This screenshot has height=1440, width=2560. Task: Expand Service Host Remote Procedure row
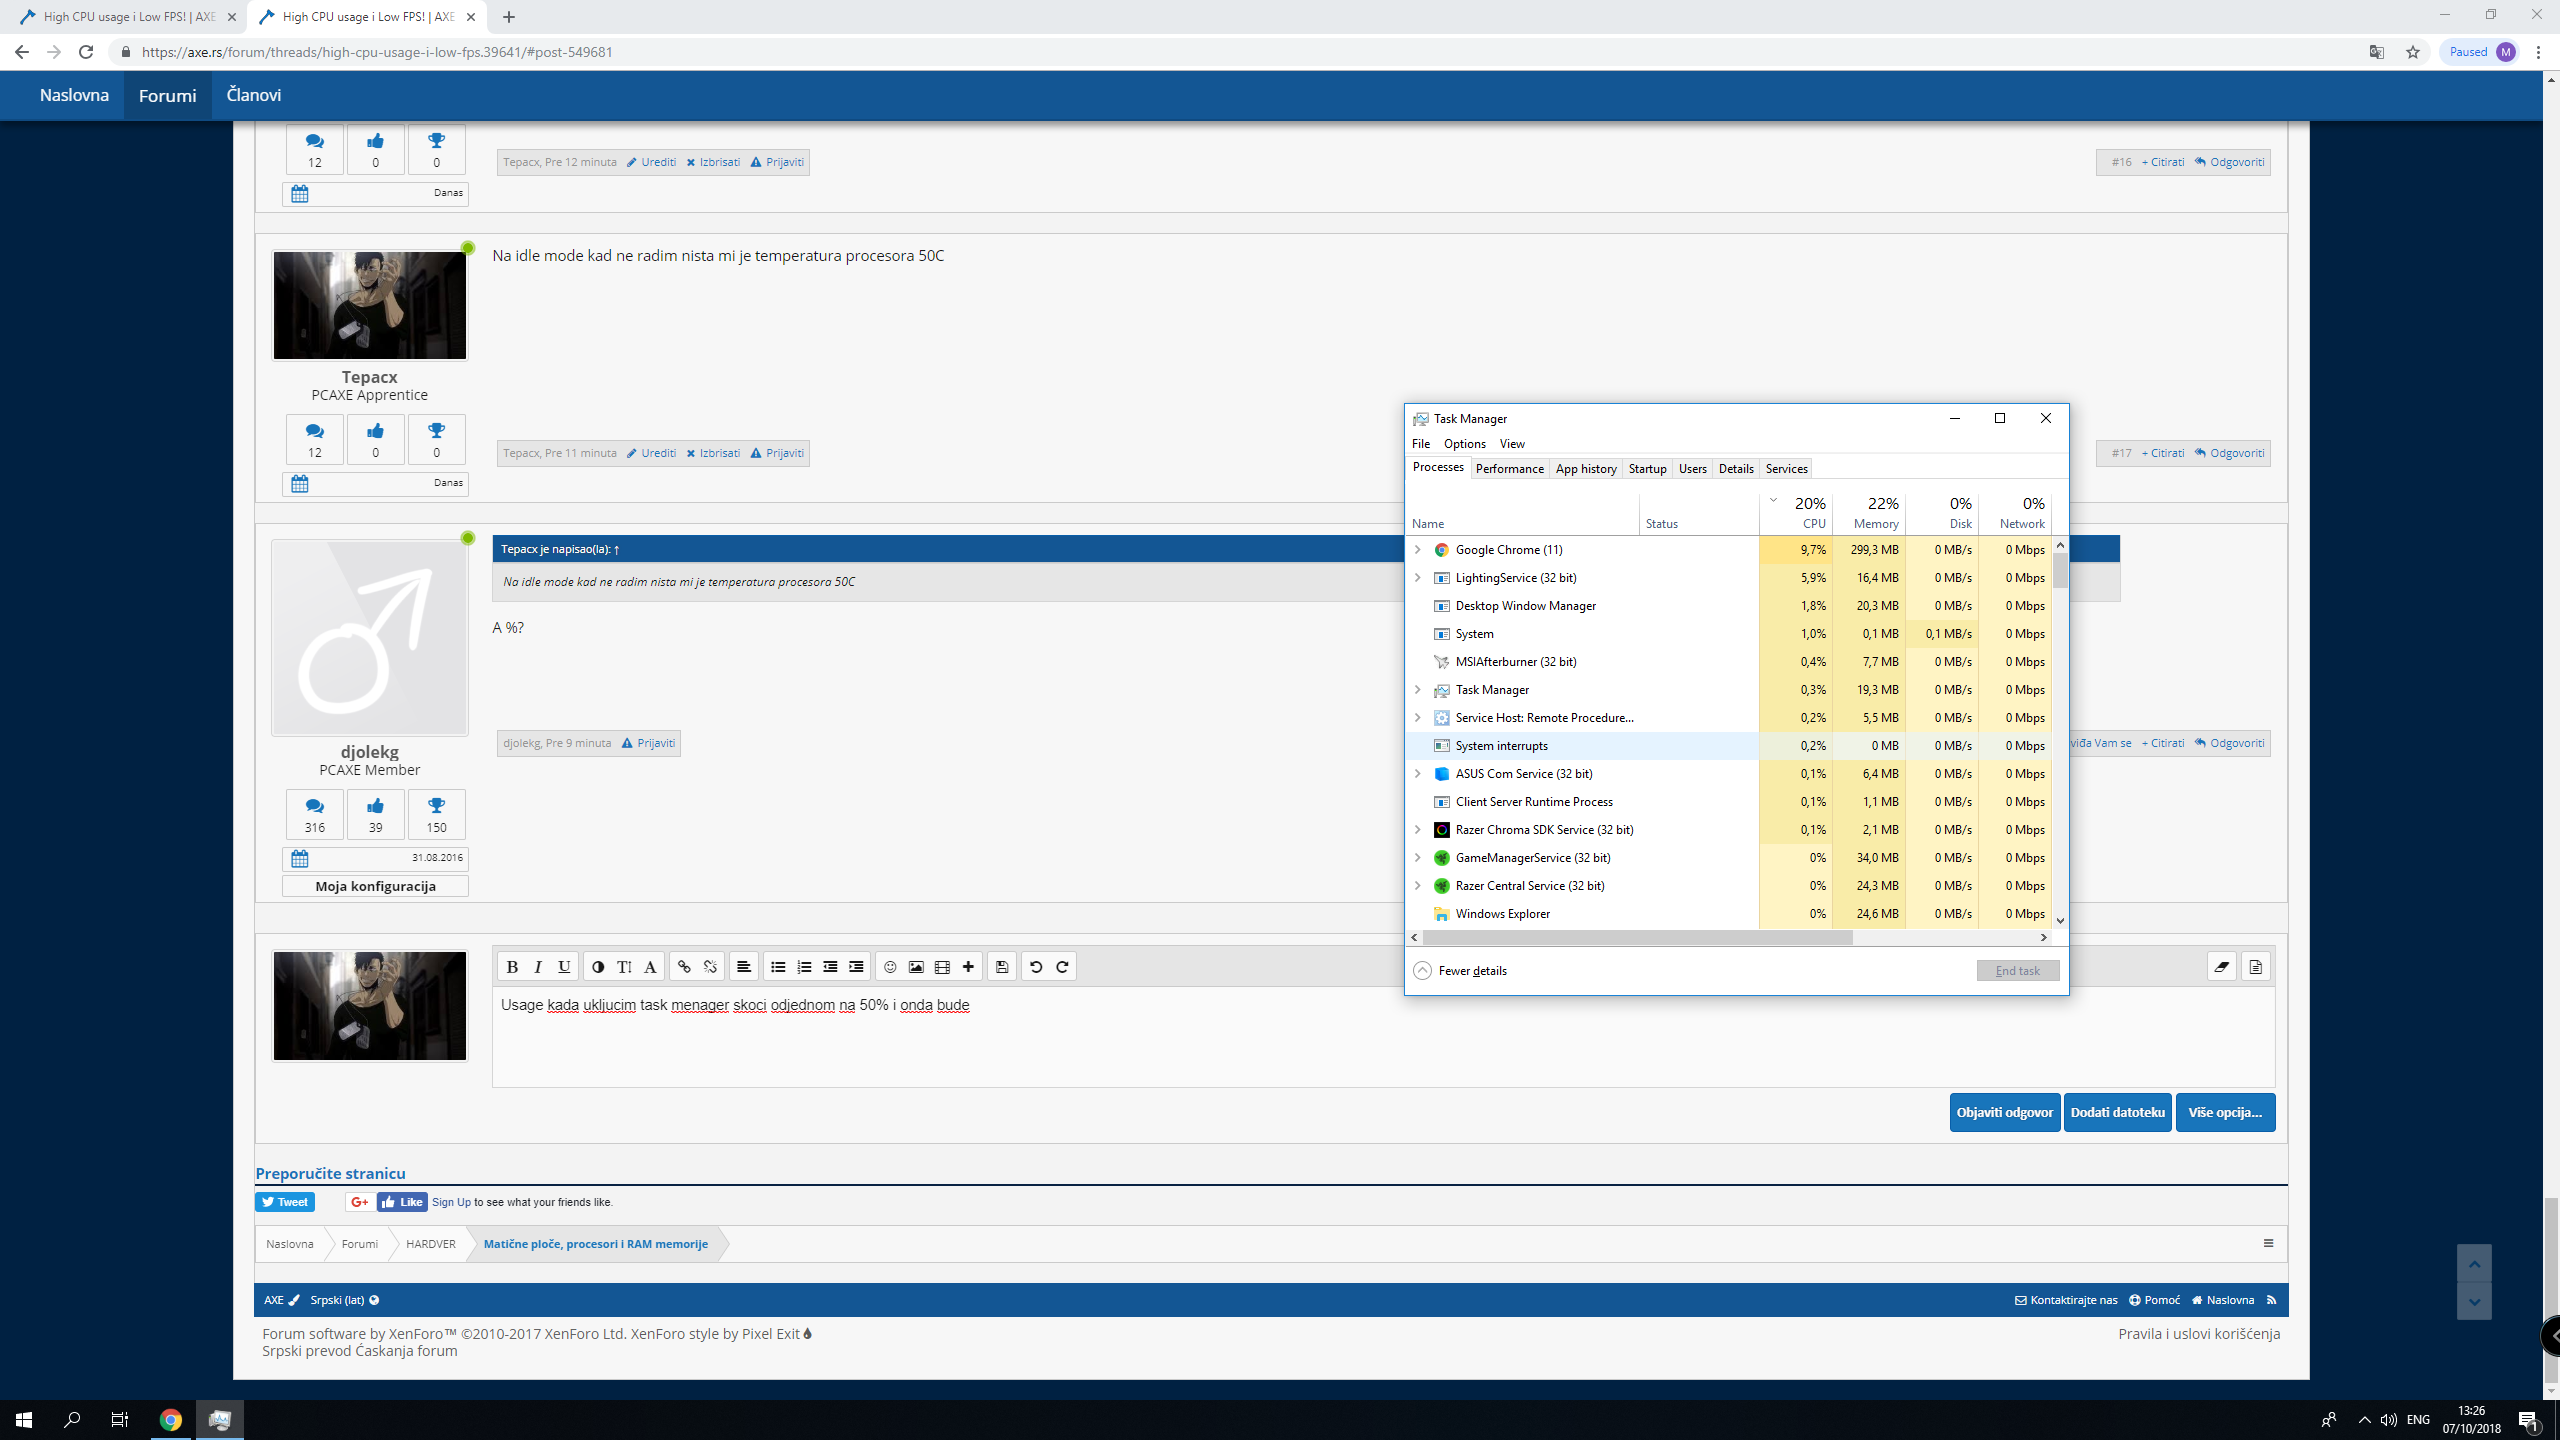click(x=1417, y=718)
